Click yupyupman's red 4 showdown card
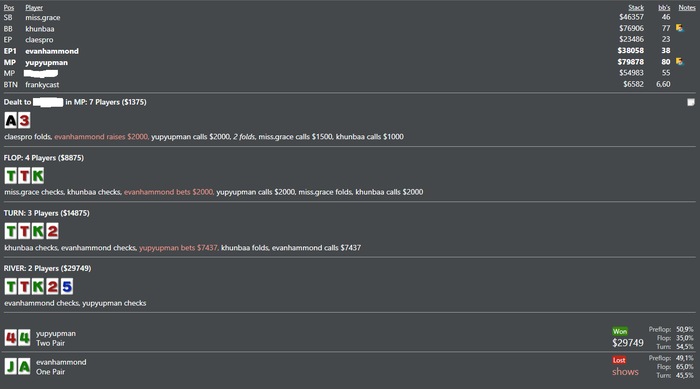Screen dimensions: 700x389 [x=11, y=338]
